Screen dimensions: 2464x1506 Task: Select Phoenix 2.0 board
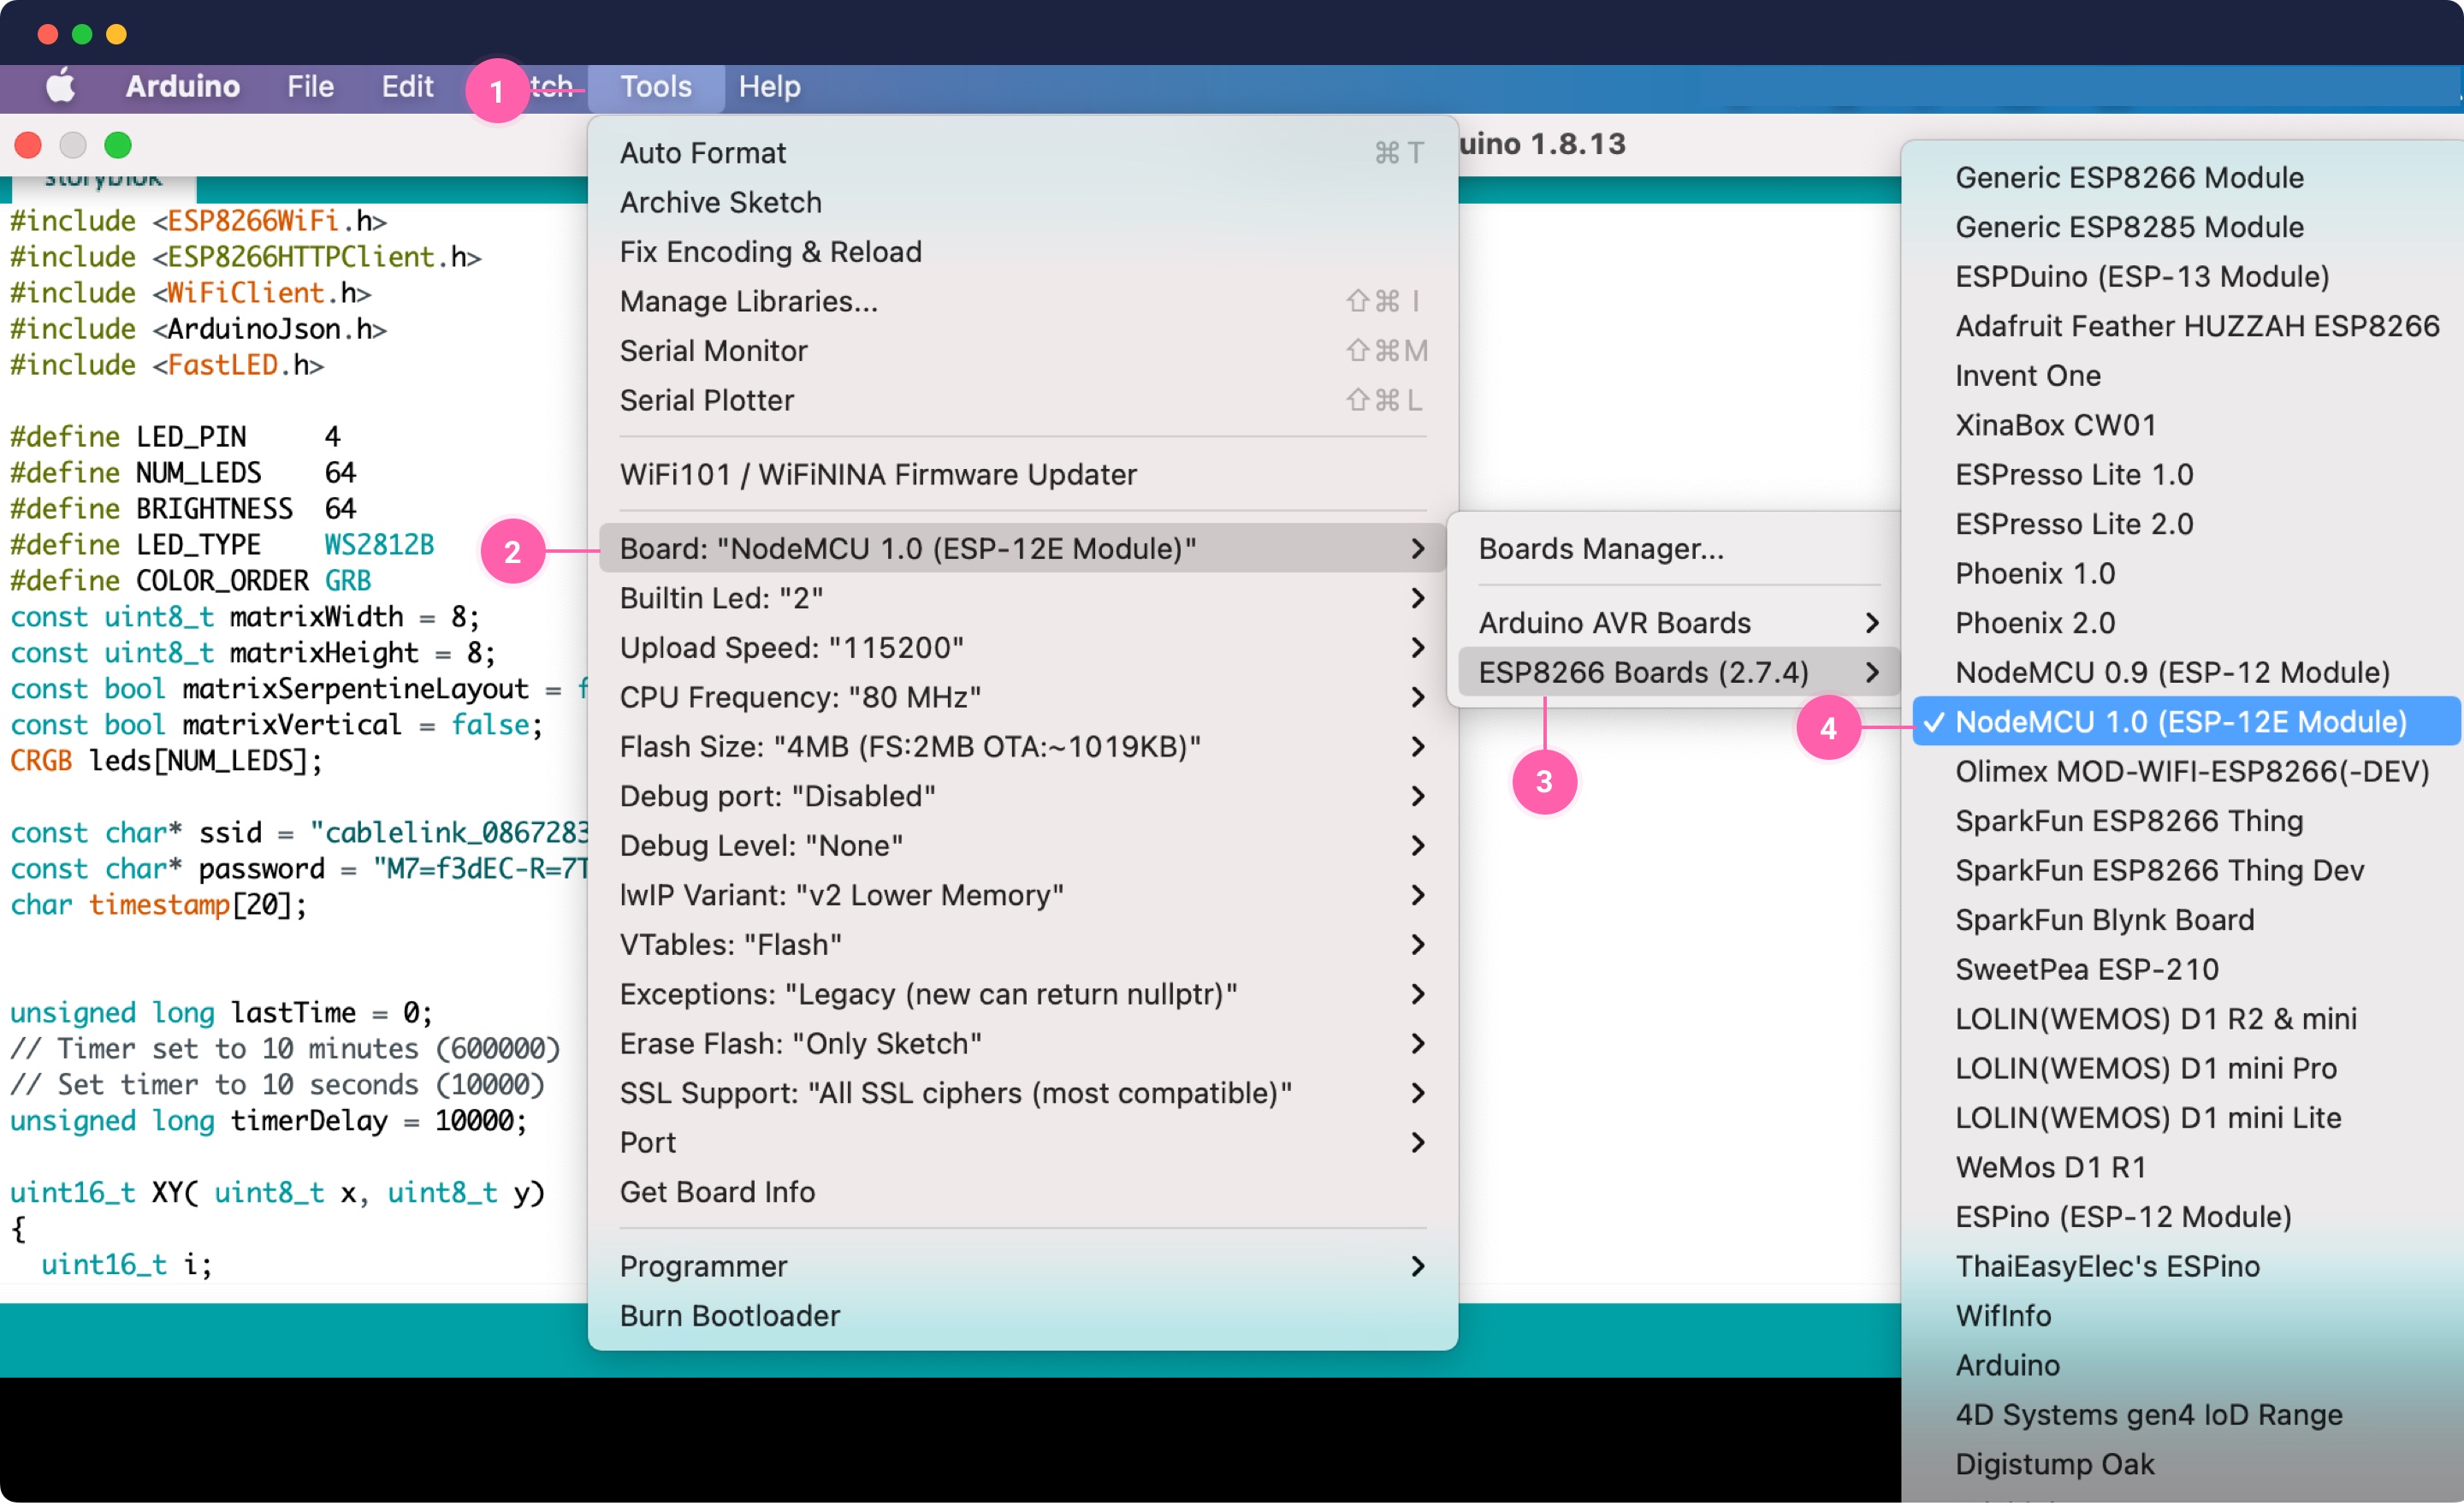[x=2186, y=623]
